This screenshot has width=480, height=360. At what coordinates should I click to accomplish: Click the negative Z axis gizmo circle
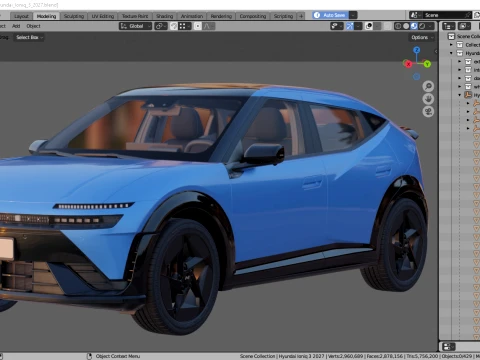coord(417,77)
